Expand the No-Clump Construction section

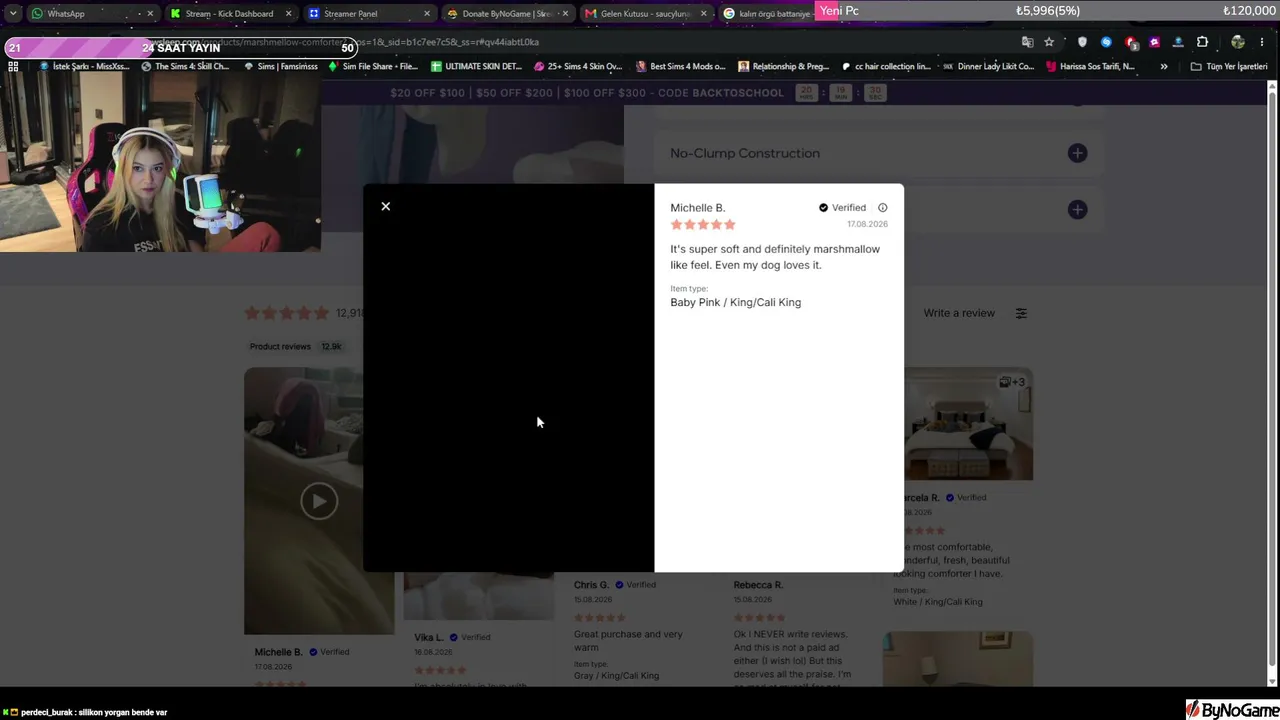pos(879,153)
